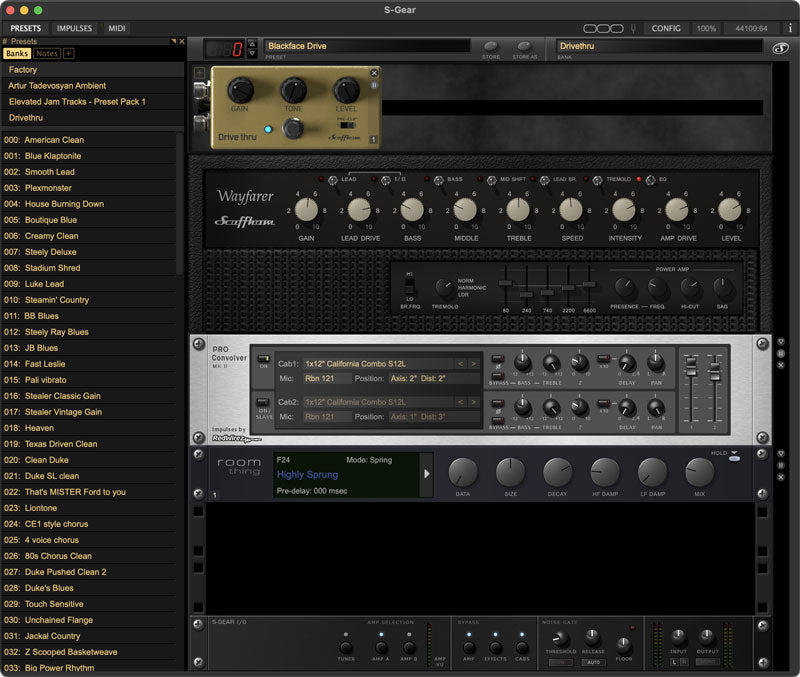Toggle the Wayfarer I/II channel switch
This screenshot has height=677, width=800.
[x=386, y=180]
